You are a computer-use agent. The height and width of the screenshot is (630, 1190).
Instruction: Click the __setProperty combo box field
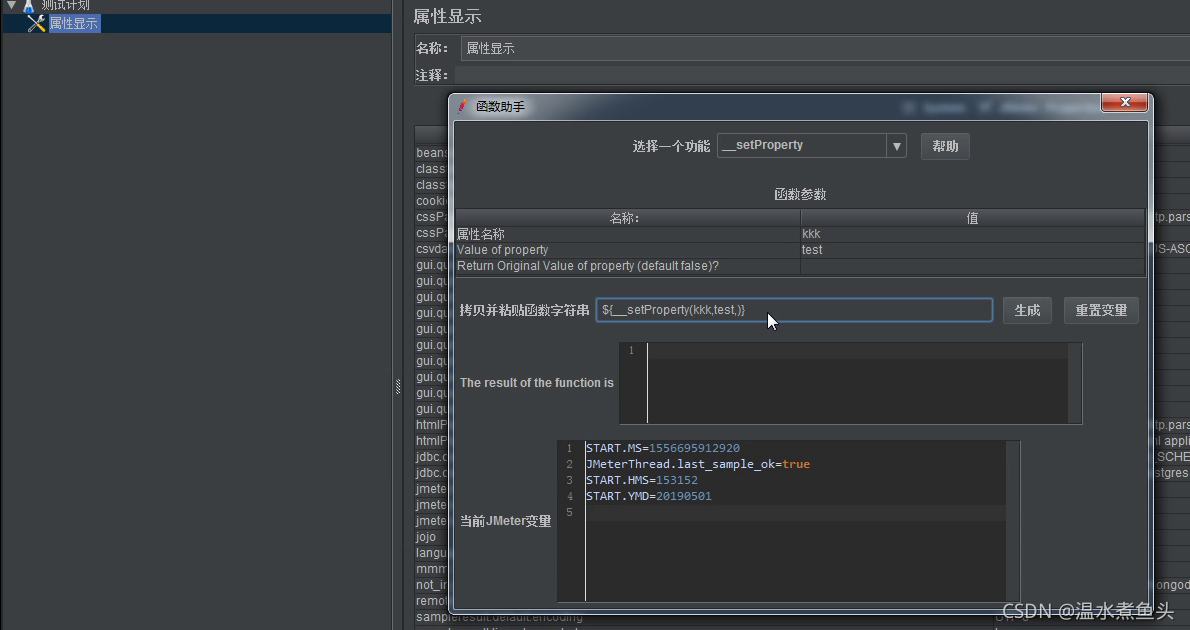coord(801,146)
